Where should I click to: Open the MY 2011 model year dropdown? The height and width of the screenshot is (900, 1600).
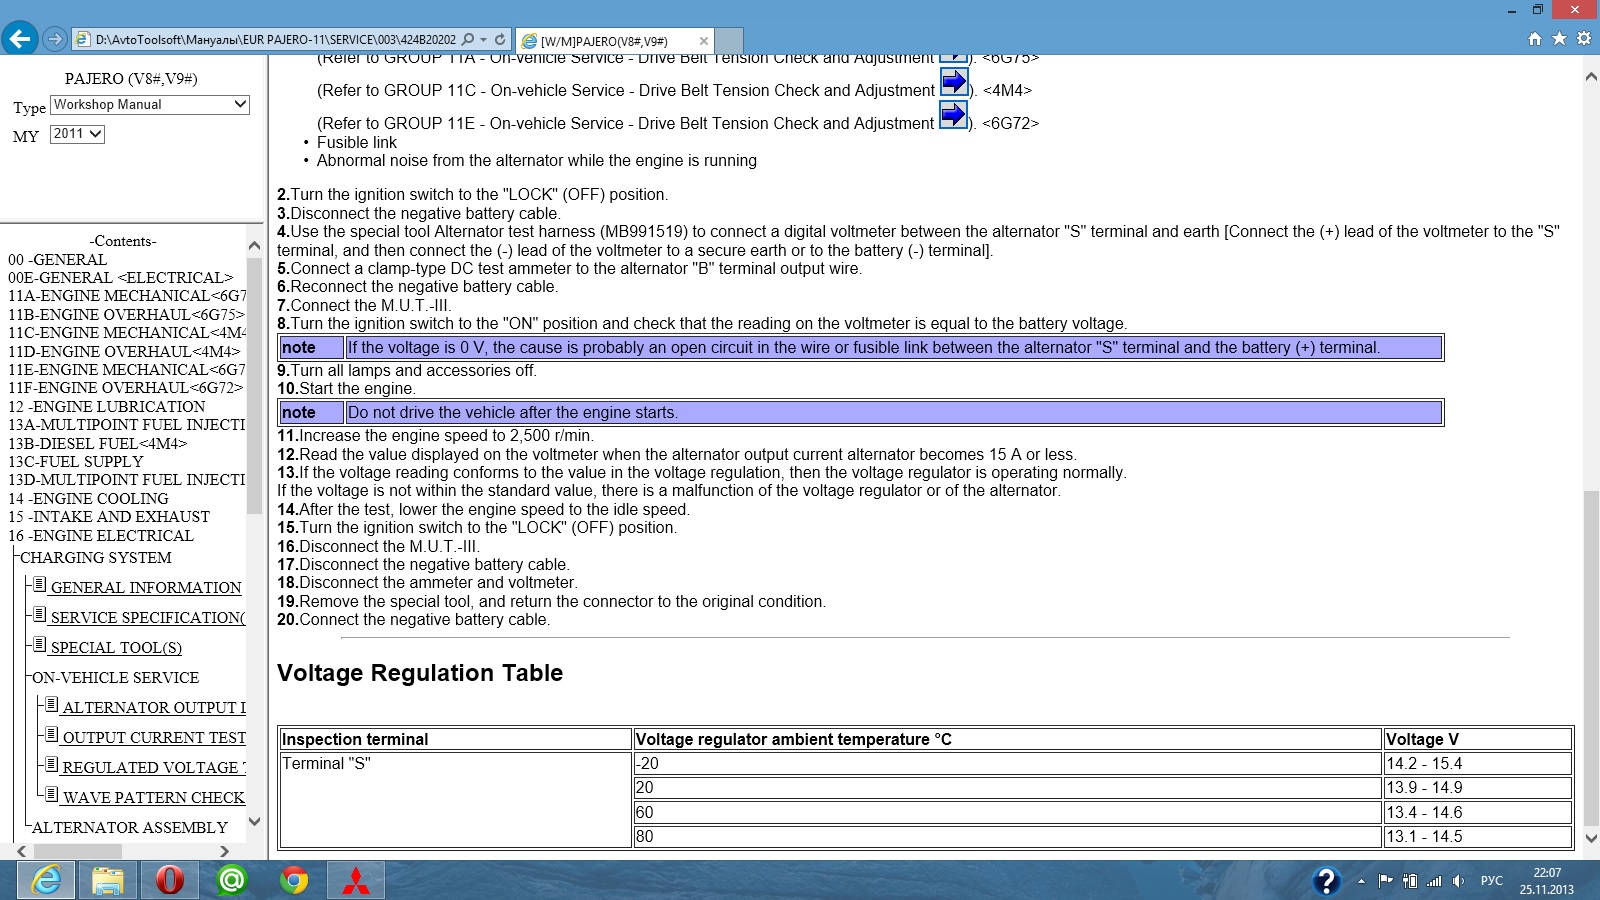pyautogui.click(x=77, y=134)
